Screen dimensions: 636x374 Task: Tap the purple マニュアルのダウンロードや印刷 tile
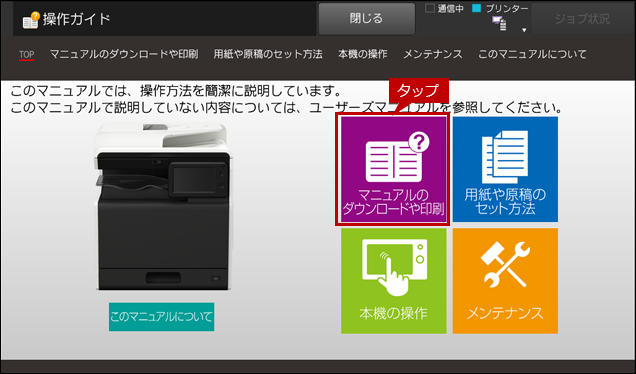click(x=393, y=169)
